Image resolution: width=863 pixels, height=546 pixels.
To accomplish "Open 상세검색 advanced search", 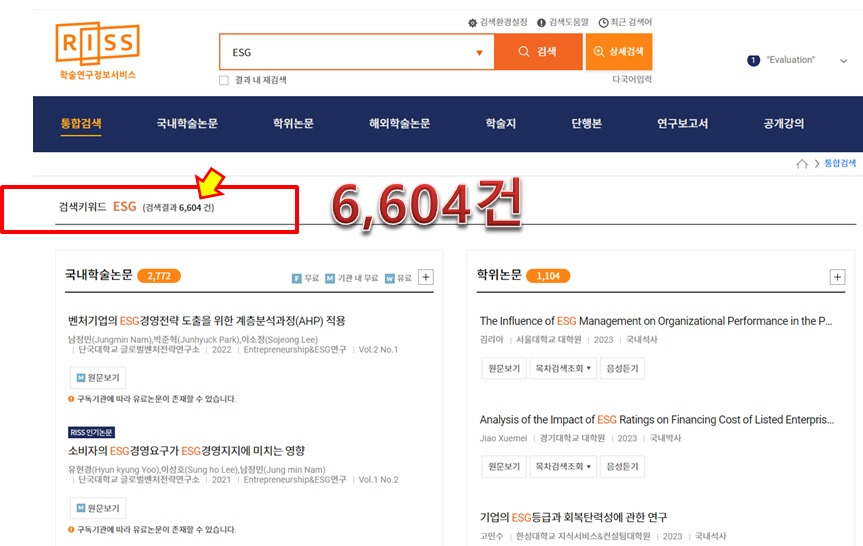I will tap(619, 52).
